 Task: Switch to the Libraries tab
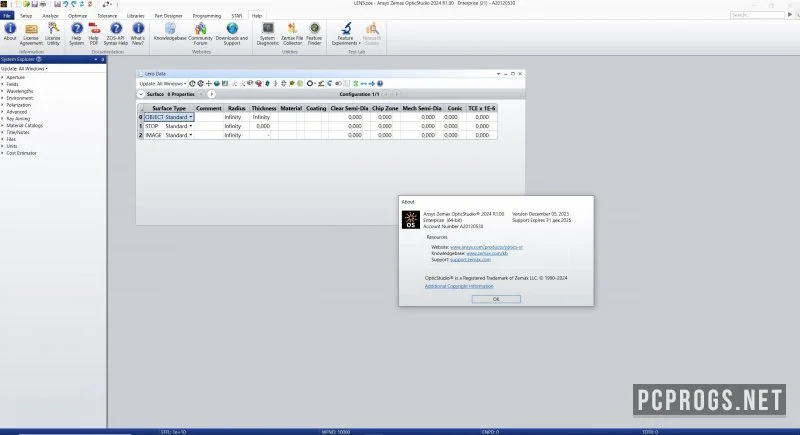pos(136,16)
